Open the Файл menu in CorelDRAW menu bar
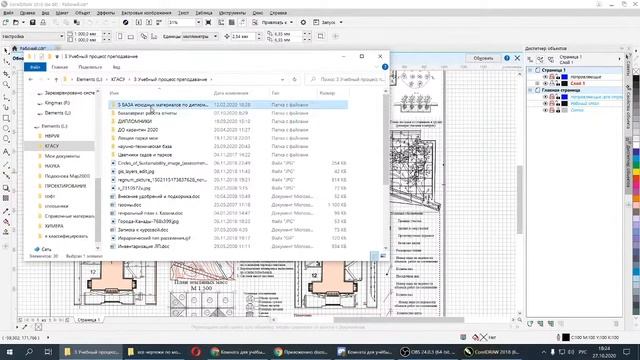Viewport: 640px width, 360px height. click(8, 13)
